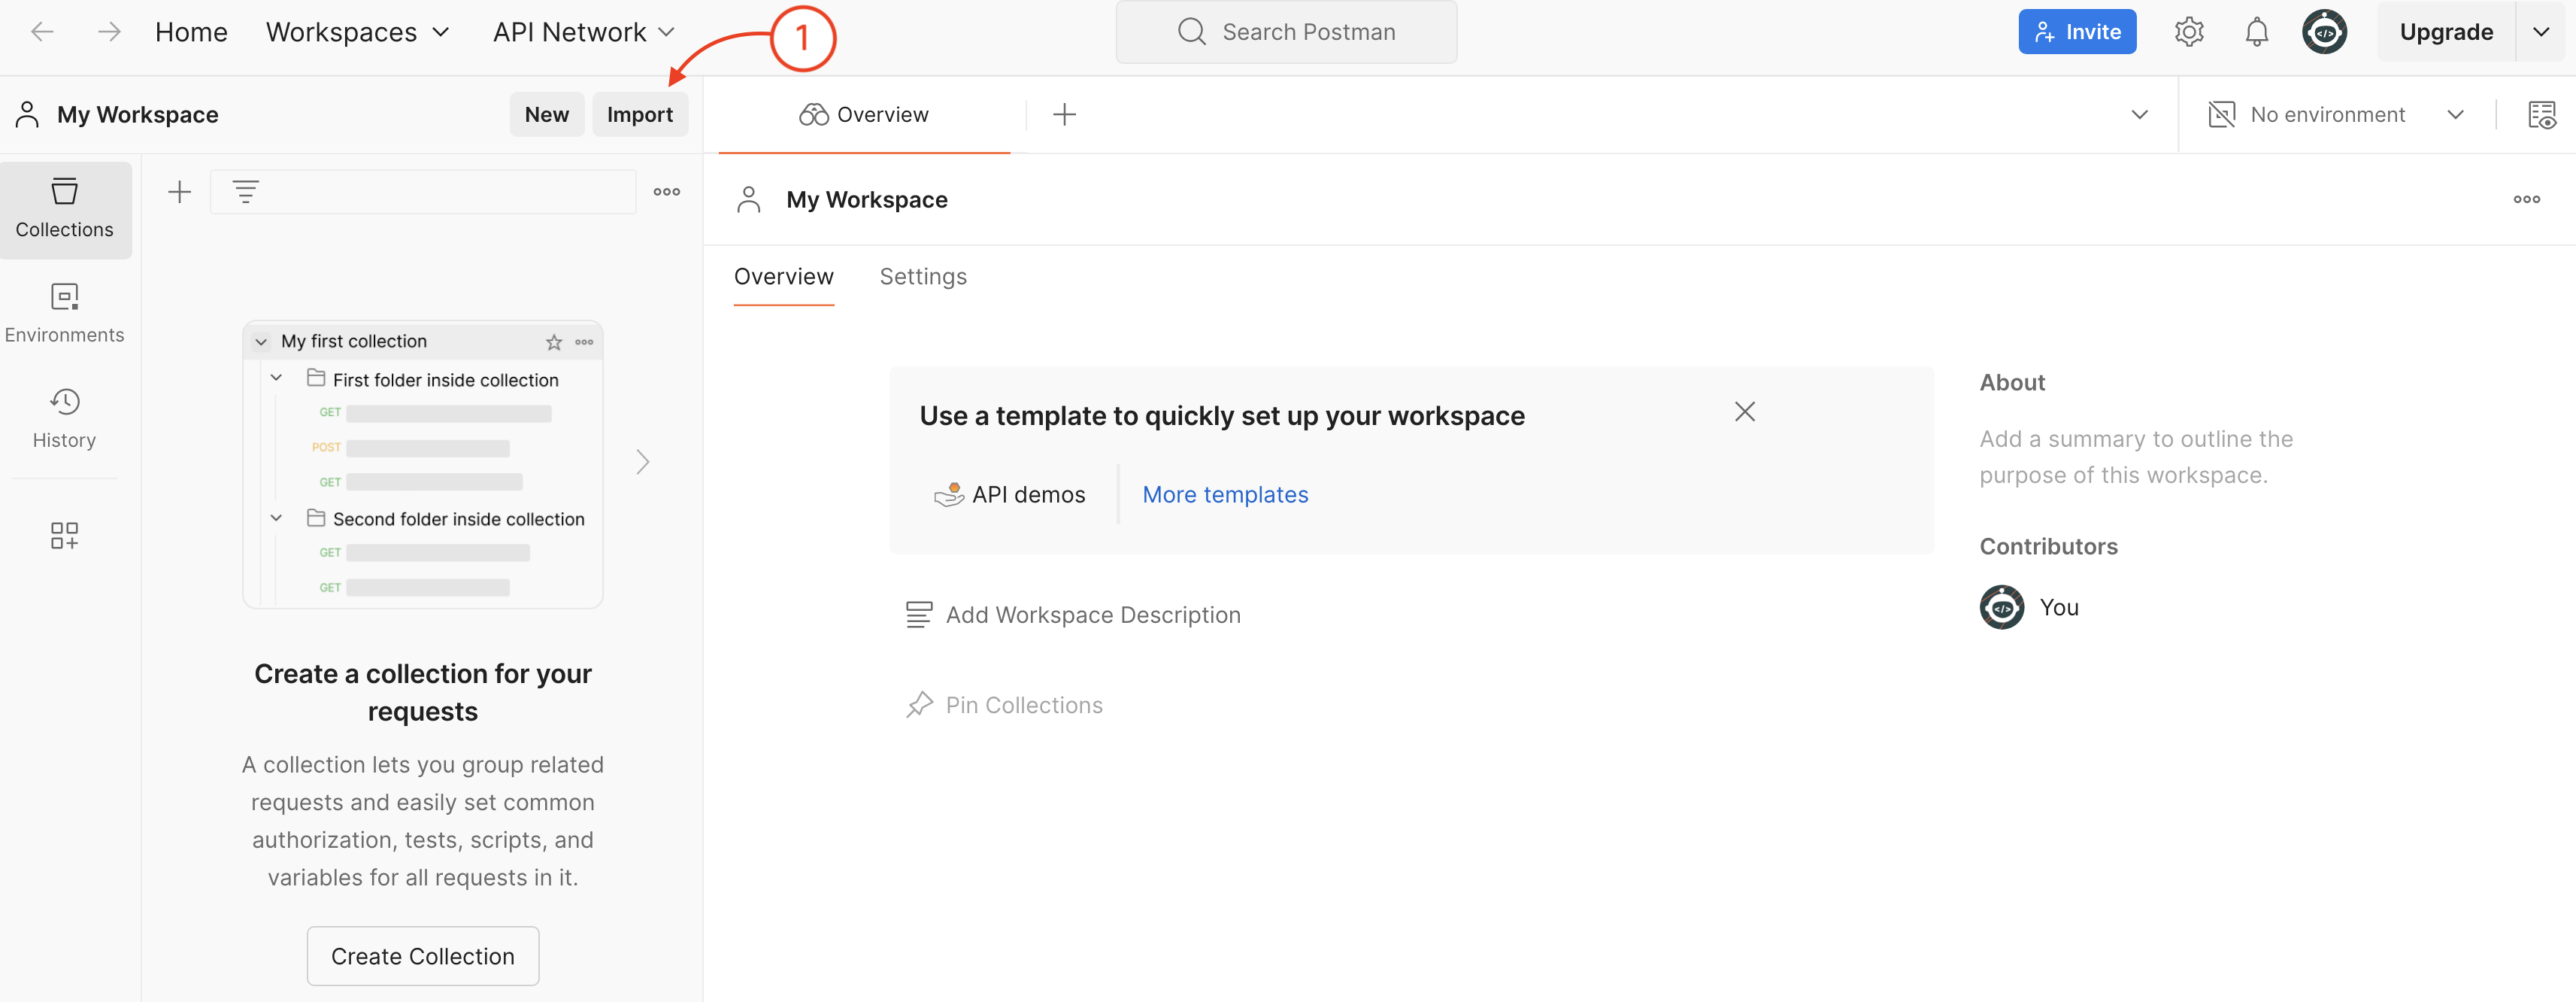Image resolution: width=2576 pixels, height=1002 pixels.
Task: Click the collections filter input field
Action: point(423,192)
